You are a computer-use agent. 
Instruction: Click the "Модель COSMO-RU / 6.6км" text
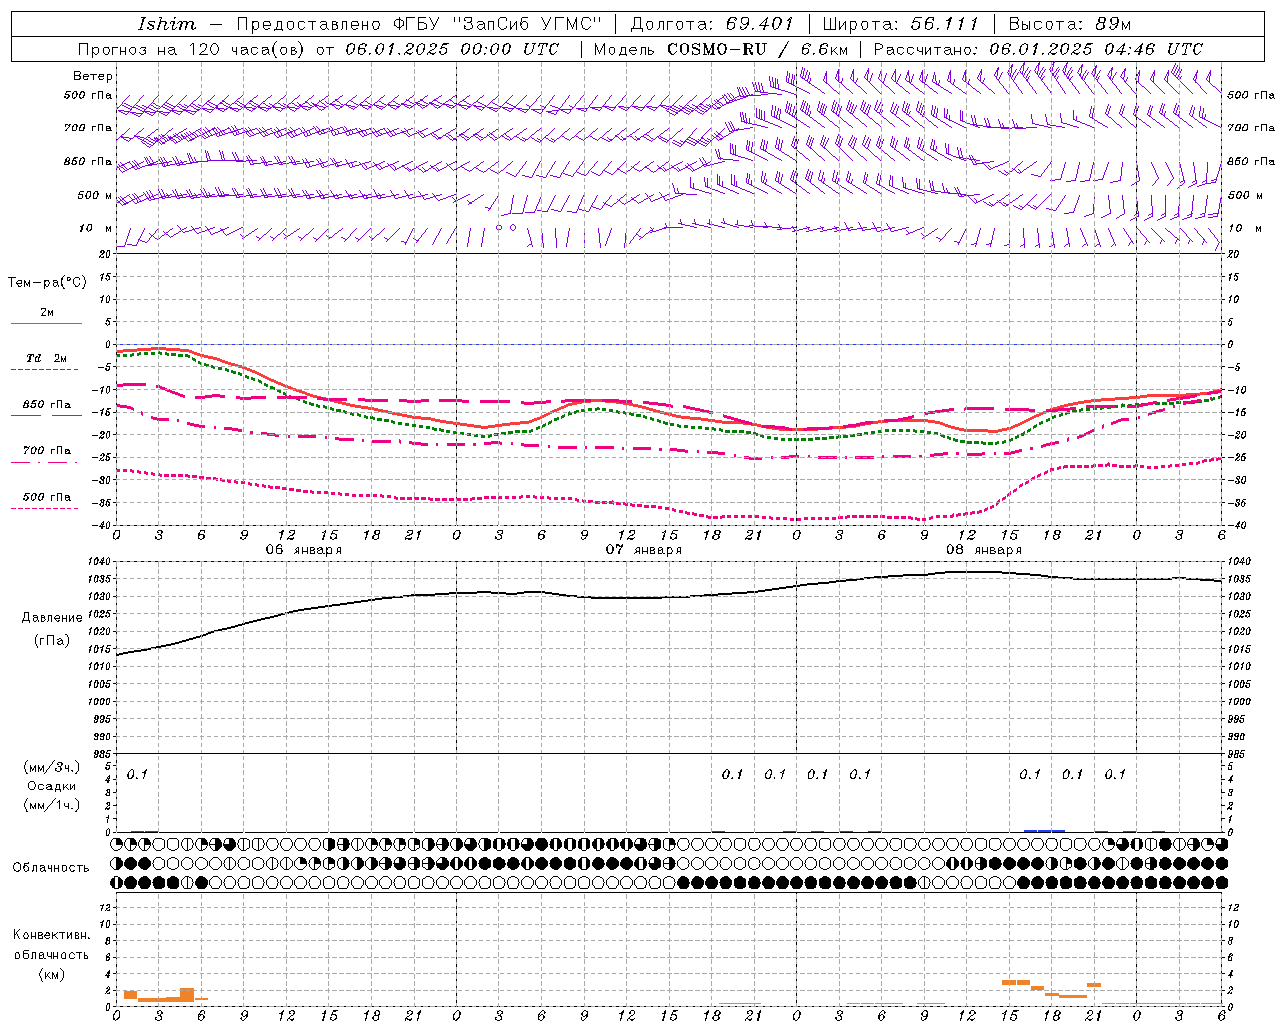pyautogui.click(x=720, y=49)
